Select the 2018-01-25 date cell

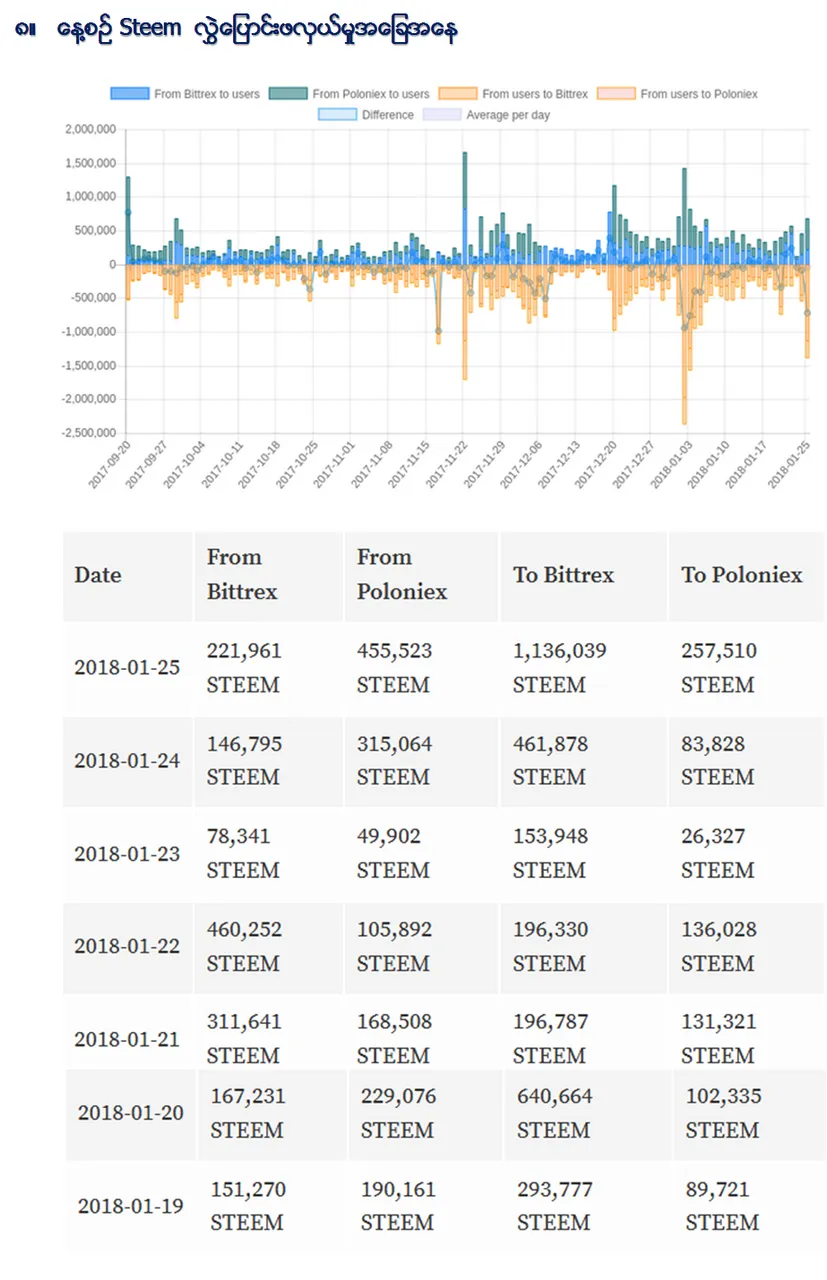point(128,668)
